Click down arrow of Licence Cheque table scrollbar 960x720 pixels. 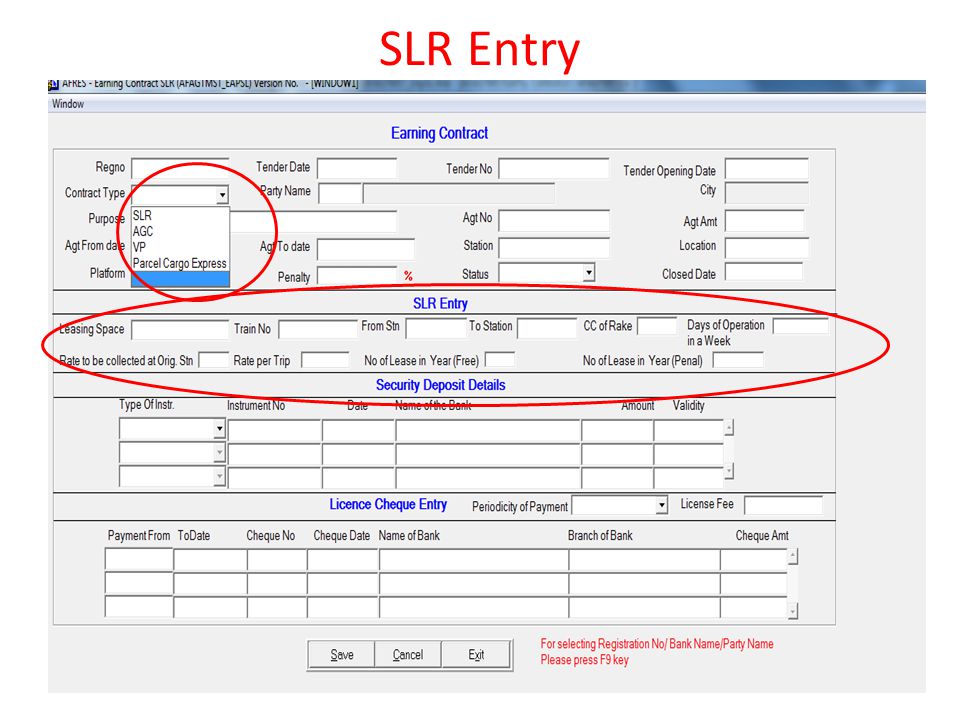[x=793, y=611]
